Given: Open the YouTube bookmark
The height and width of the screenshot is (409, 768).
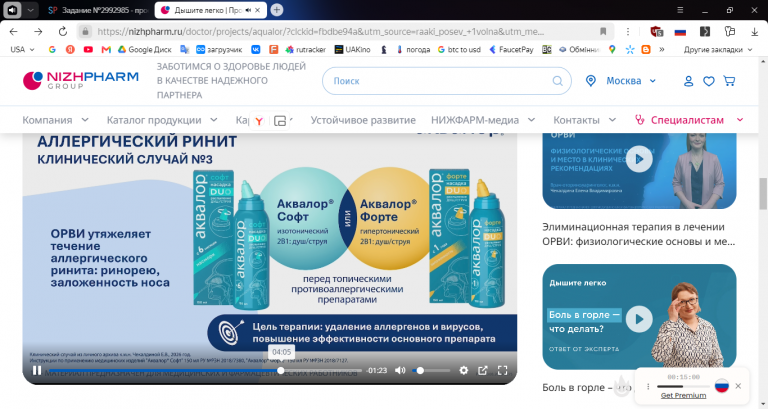Looking at the screenshot, I should point(88,49).
